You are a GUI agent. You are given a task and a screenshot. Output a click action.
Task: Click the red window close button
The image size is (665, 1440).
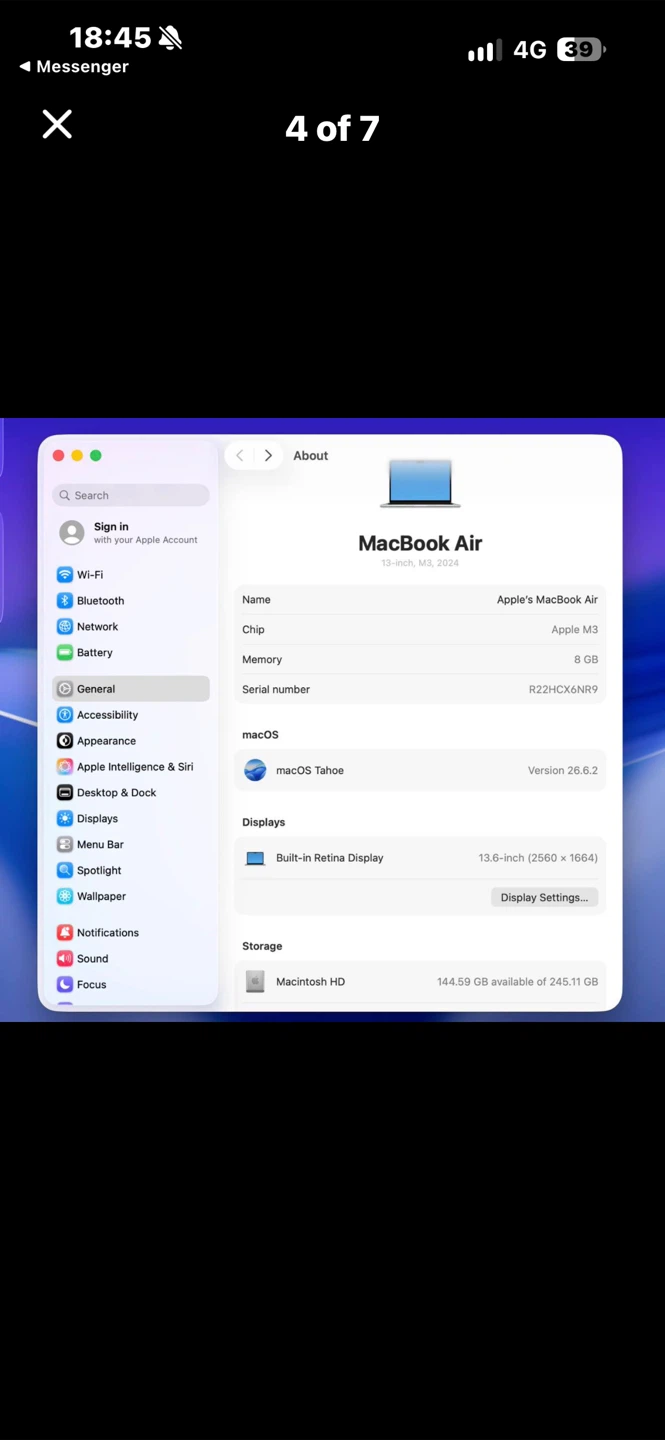59,456
